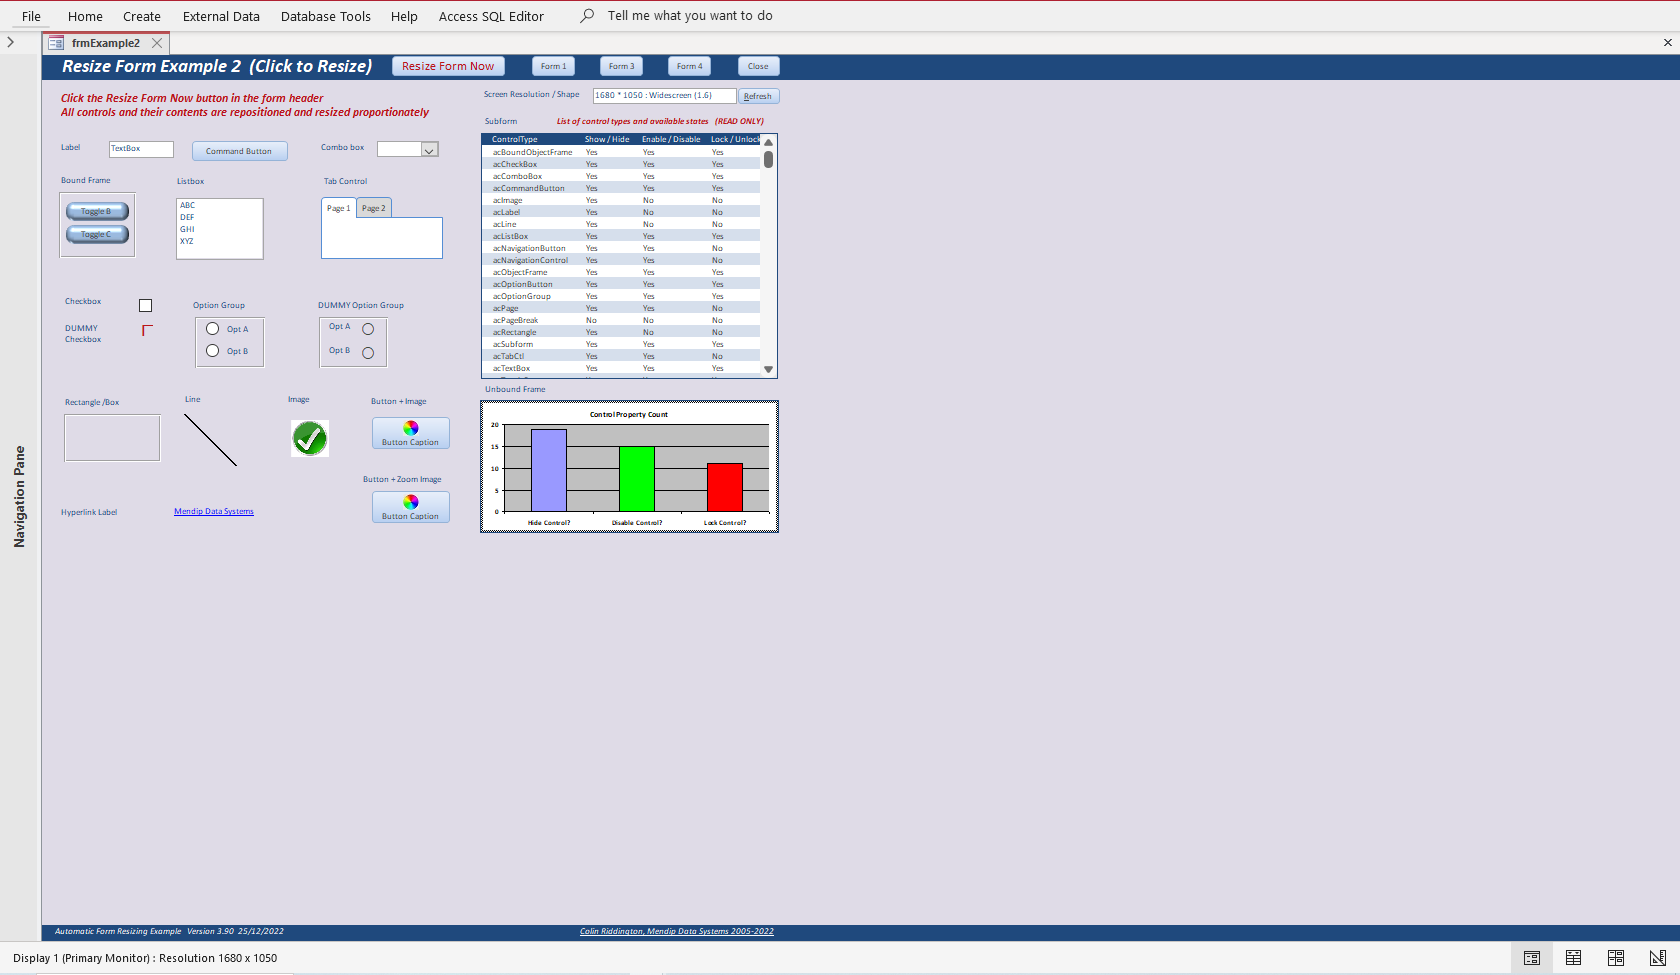This screenshot has height=975, width=1680.
Task: Toggle the Toggle B button
Action: 97,211
